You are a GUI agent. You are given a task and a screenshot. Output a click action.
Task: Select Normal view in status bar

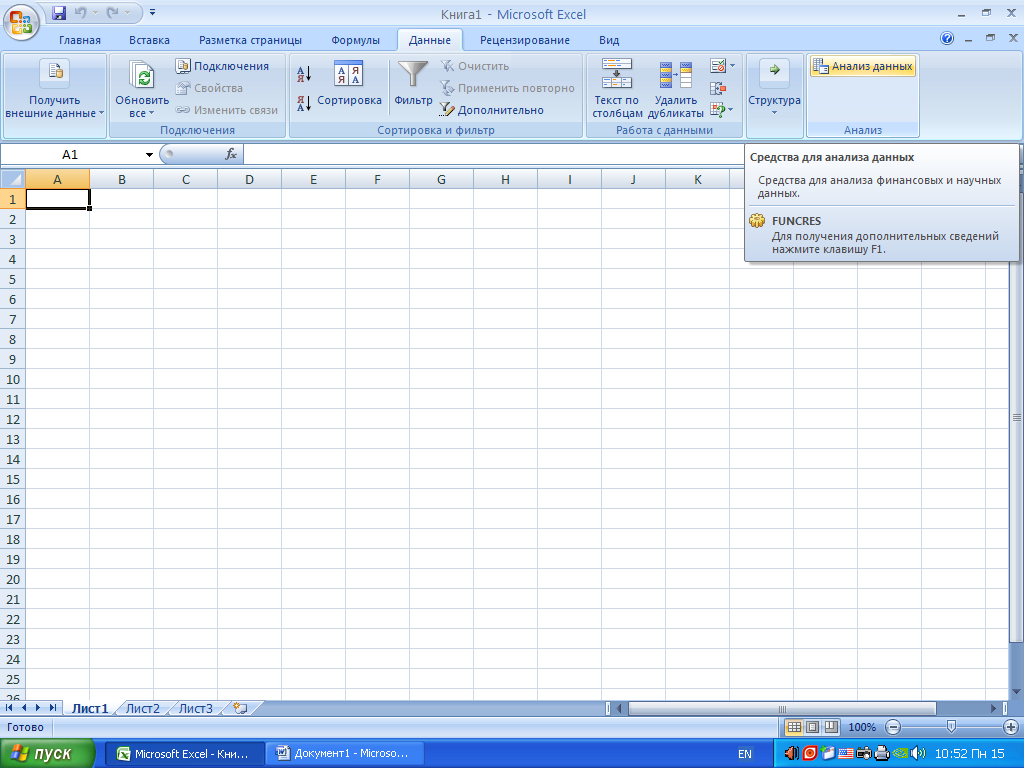(793, 727)
